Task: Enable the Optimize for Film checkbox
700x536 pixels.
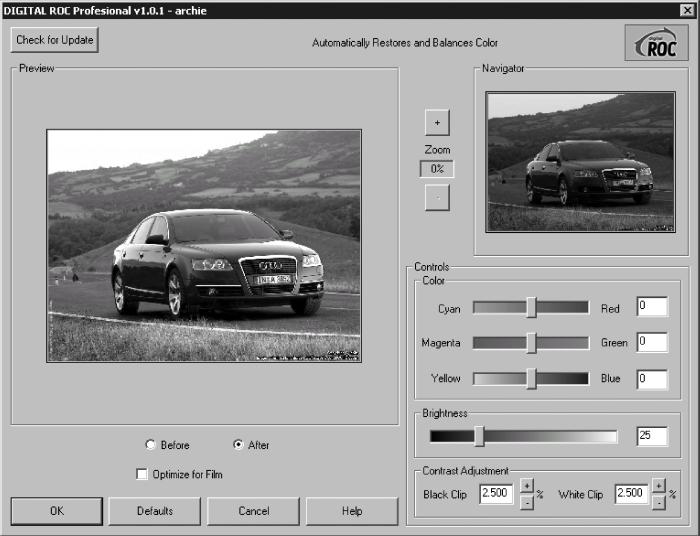Action: [x=142, y=474]
